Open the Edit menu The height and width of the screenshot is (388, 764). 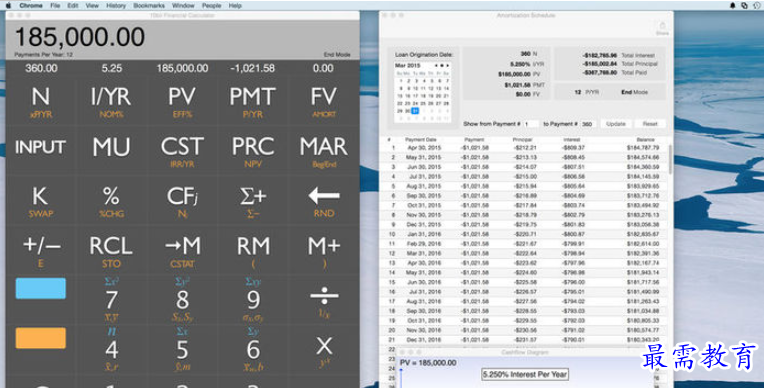(73, 5)
